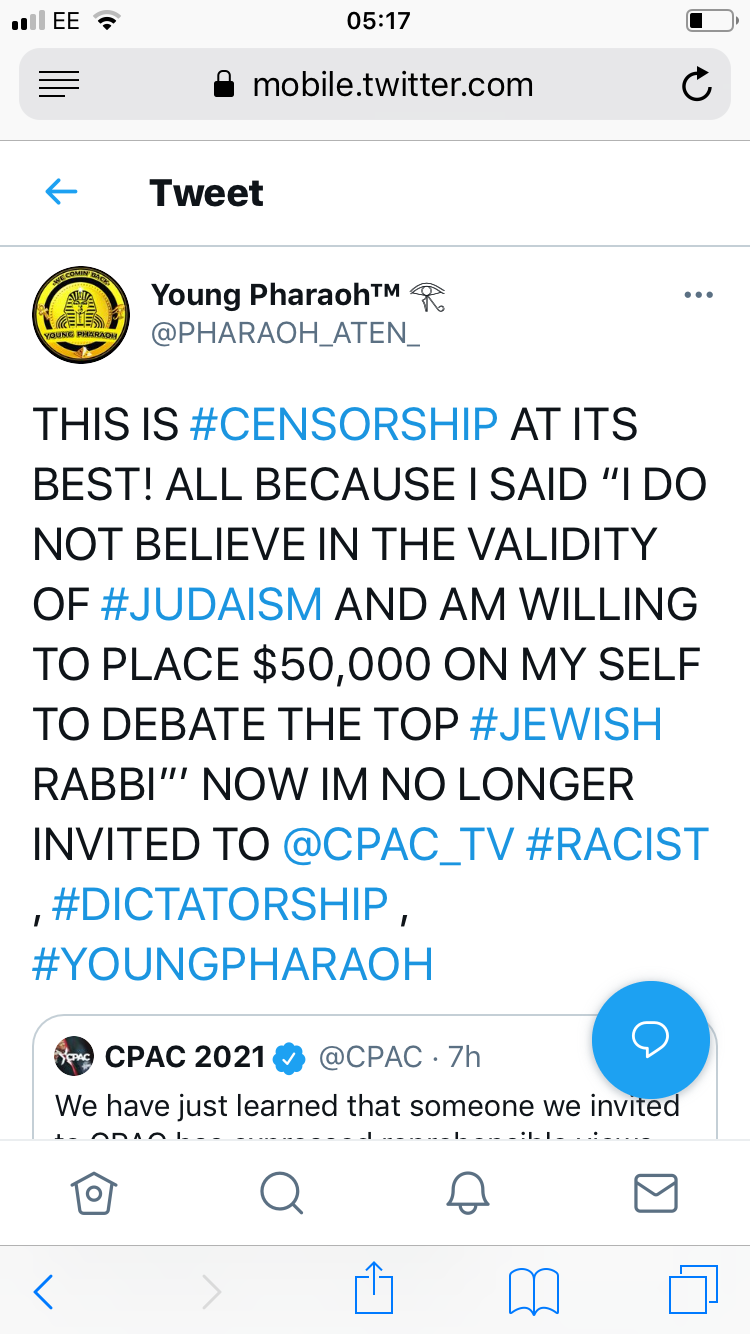
Task: Open the three-dots tweet options menu
Action: point(697,295)
